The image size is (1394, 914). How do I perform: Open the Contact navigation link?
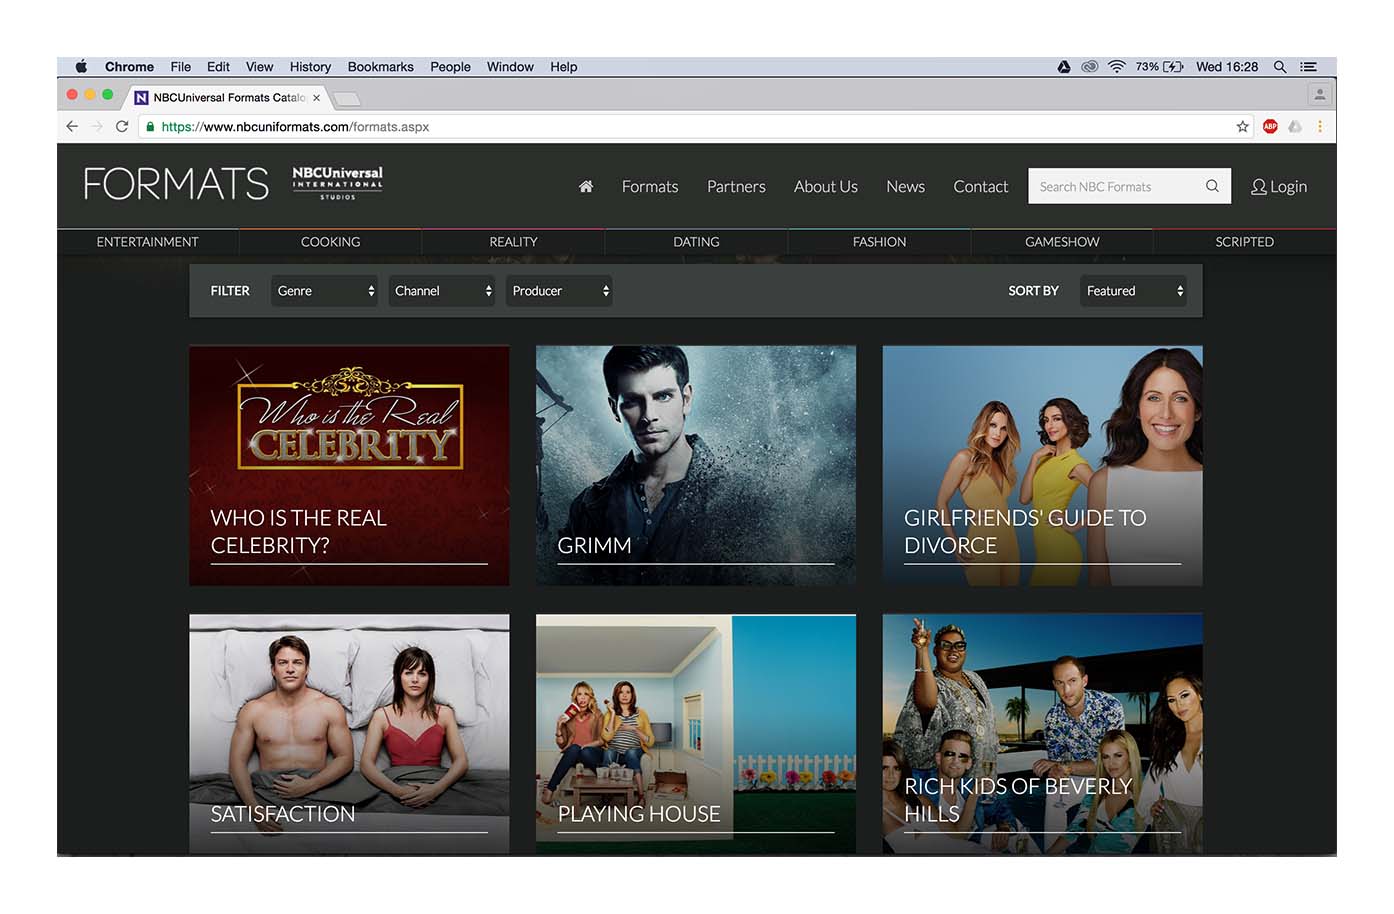(981, 187)
